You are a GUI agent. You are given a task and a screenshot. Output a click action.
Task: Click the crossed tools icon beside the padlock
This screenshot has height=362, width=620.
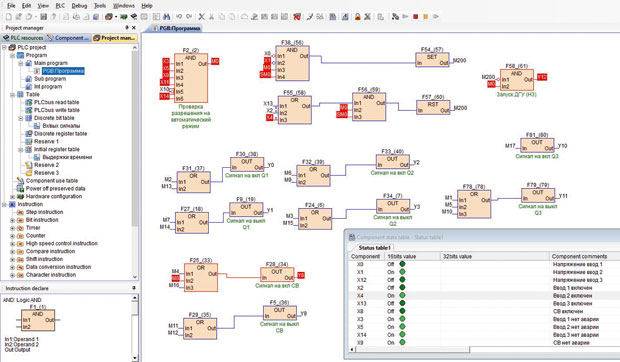[x=368, y=17]
